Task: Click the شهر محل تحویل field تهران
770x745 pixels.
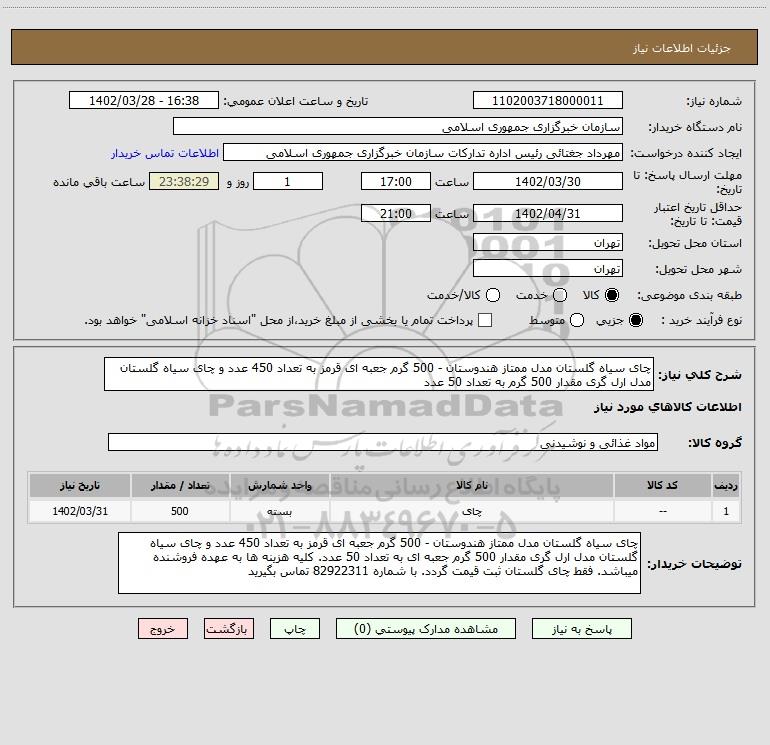Action: (548, 268)
